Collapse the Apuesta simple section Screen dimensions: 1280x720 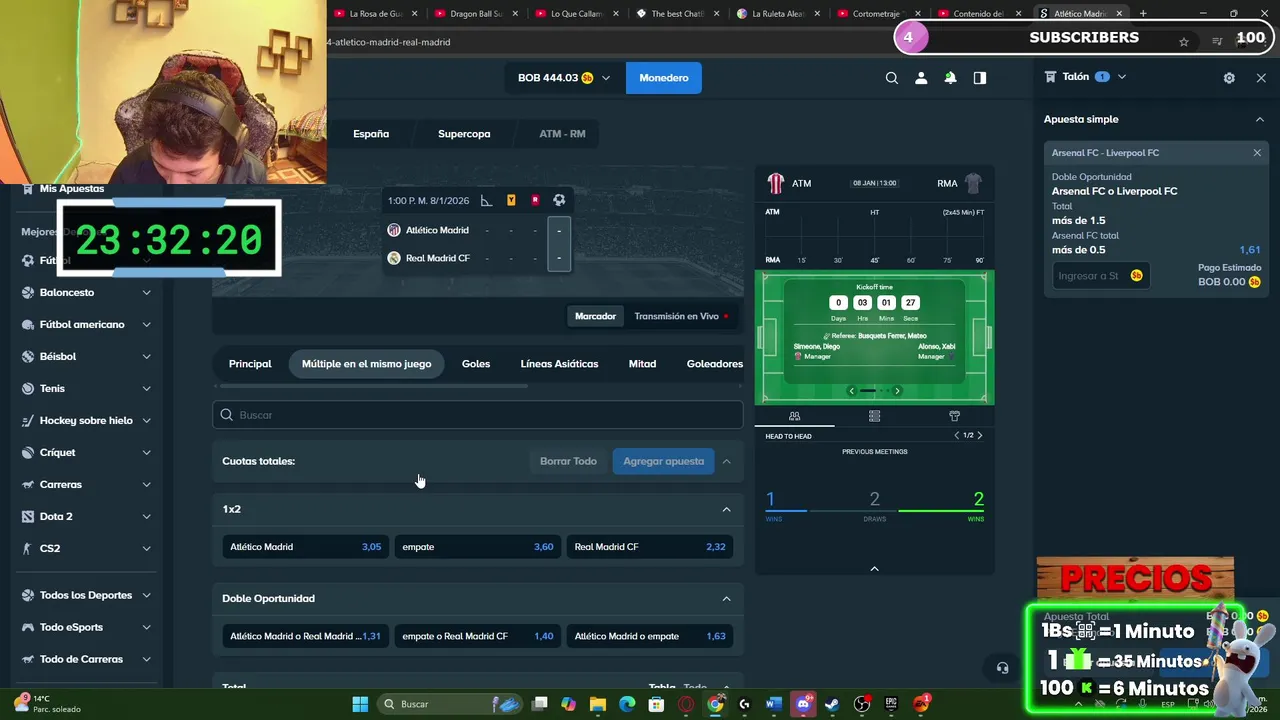(1259, 119)
